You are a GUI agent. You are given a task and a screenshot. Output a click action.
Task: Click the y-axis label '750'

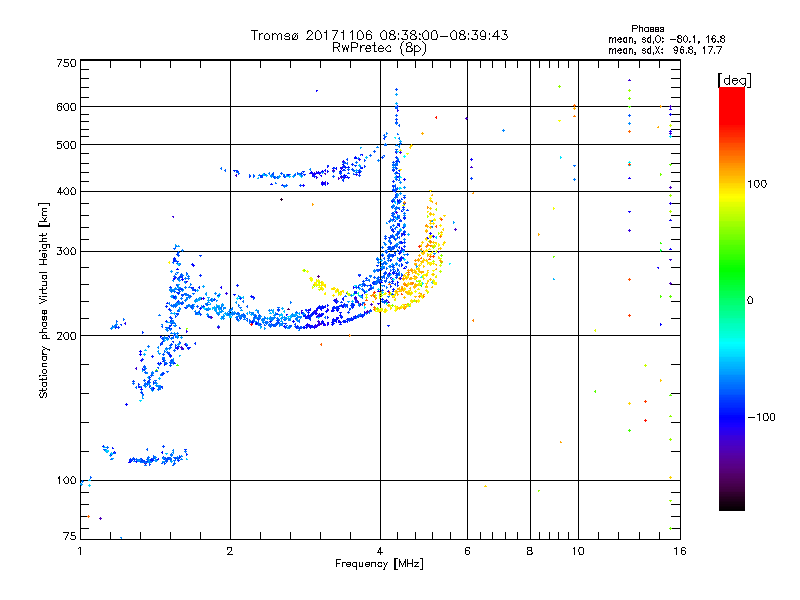pos(66,63)
